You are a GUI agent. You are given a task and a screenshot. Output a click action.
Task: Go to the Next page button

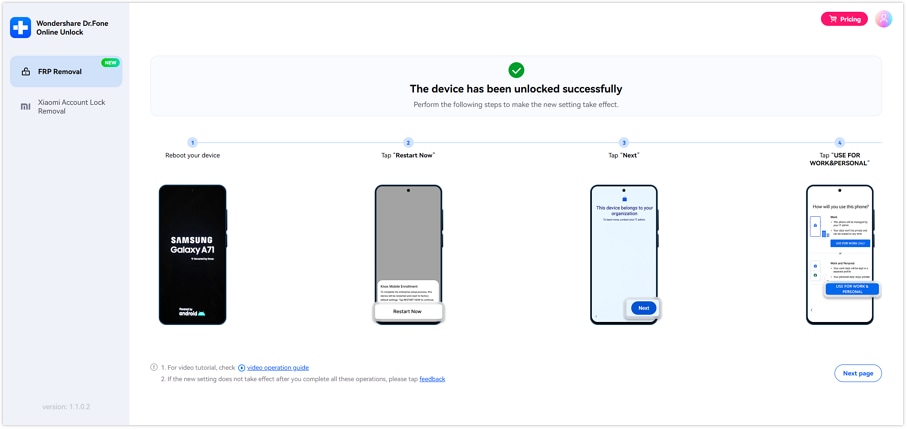[x=858, y=373]
